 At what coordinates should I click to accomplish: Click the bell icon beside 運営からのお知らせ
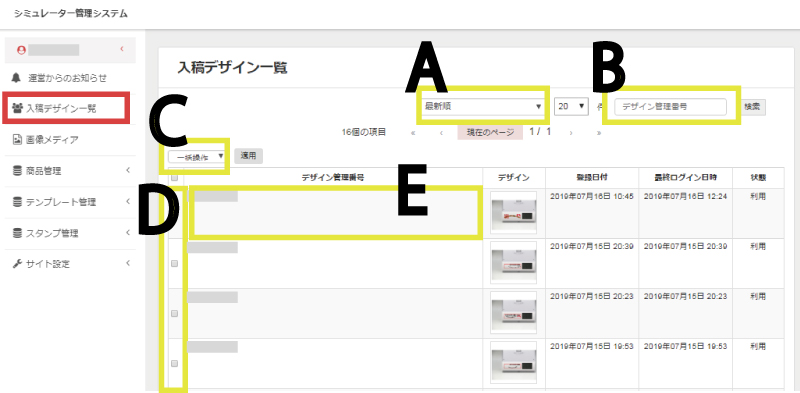(17, 78)
